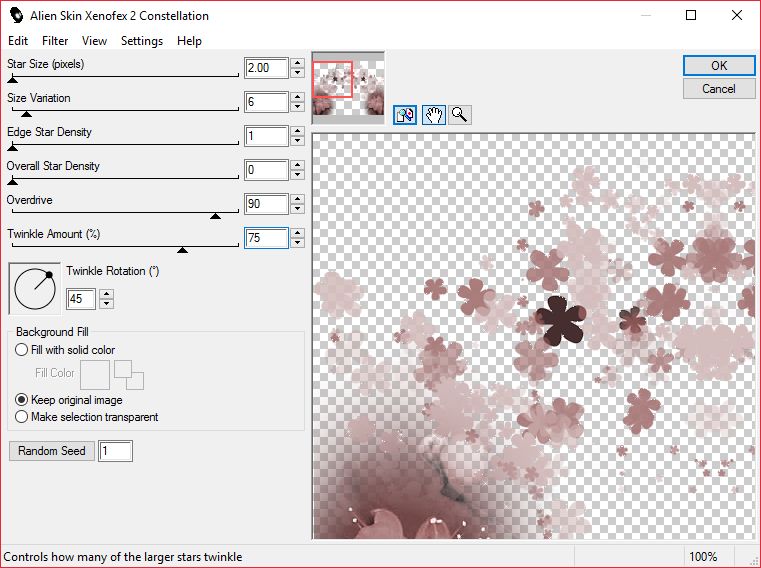
Task: Increase Twinkle Rotation with up arrow
Action: (106, 293)
